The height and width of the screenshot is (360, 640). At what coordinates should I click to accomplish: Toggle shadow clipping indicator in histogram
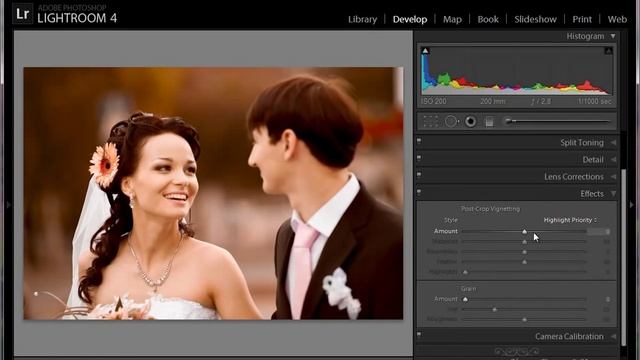(425, 51)
